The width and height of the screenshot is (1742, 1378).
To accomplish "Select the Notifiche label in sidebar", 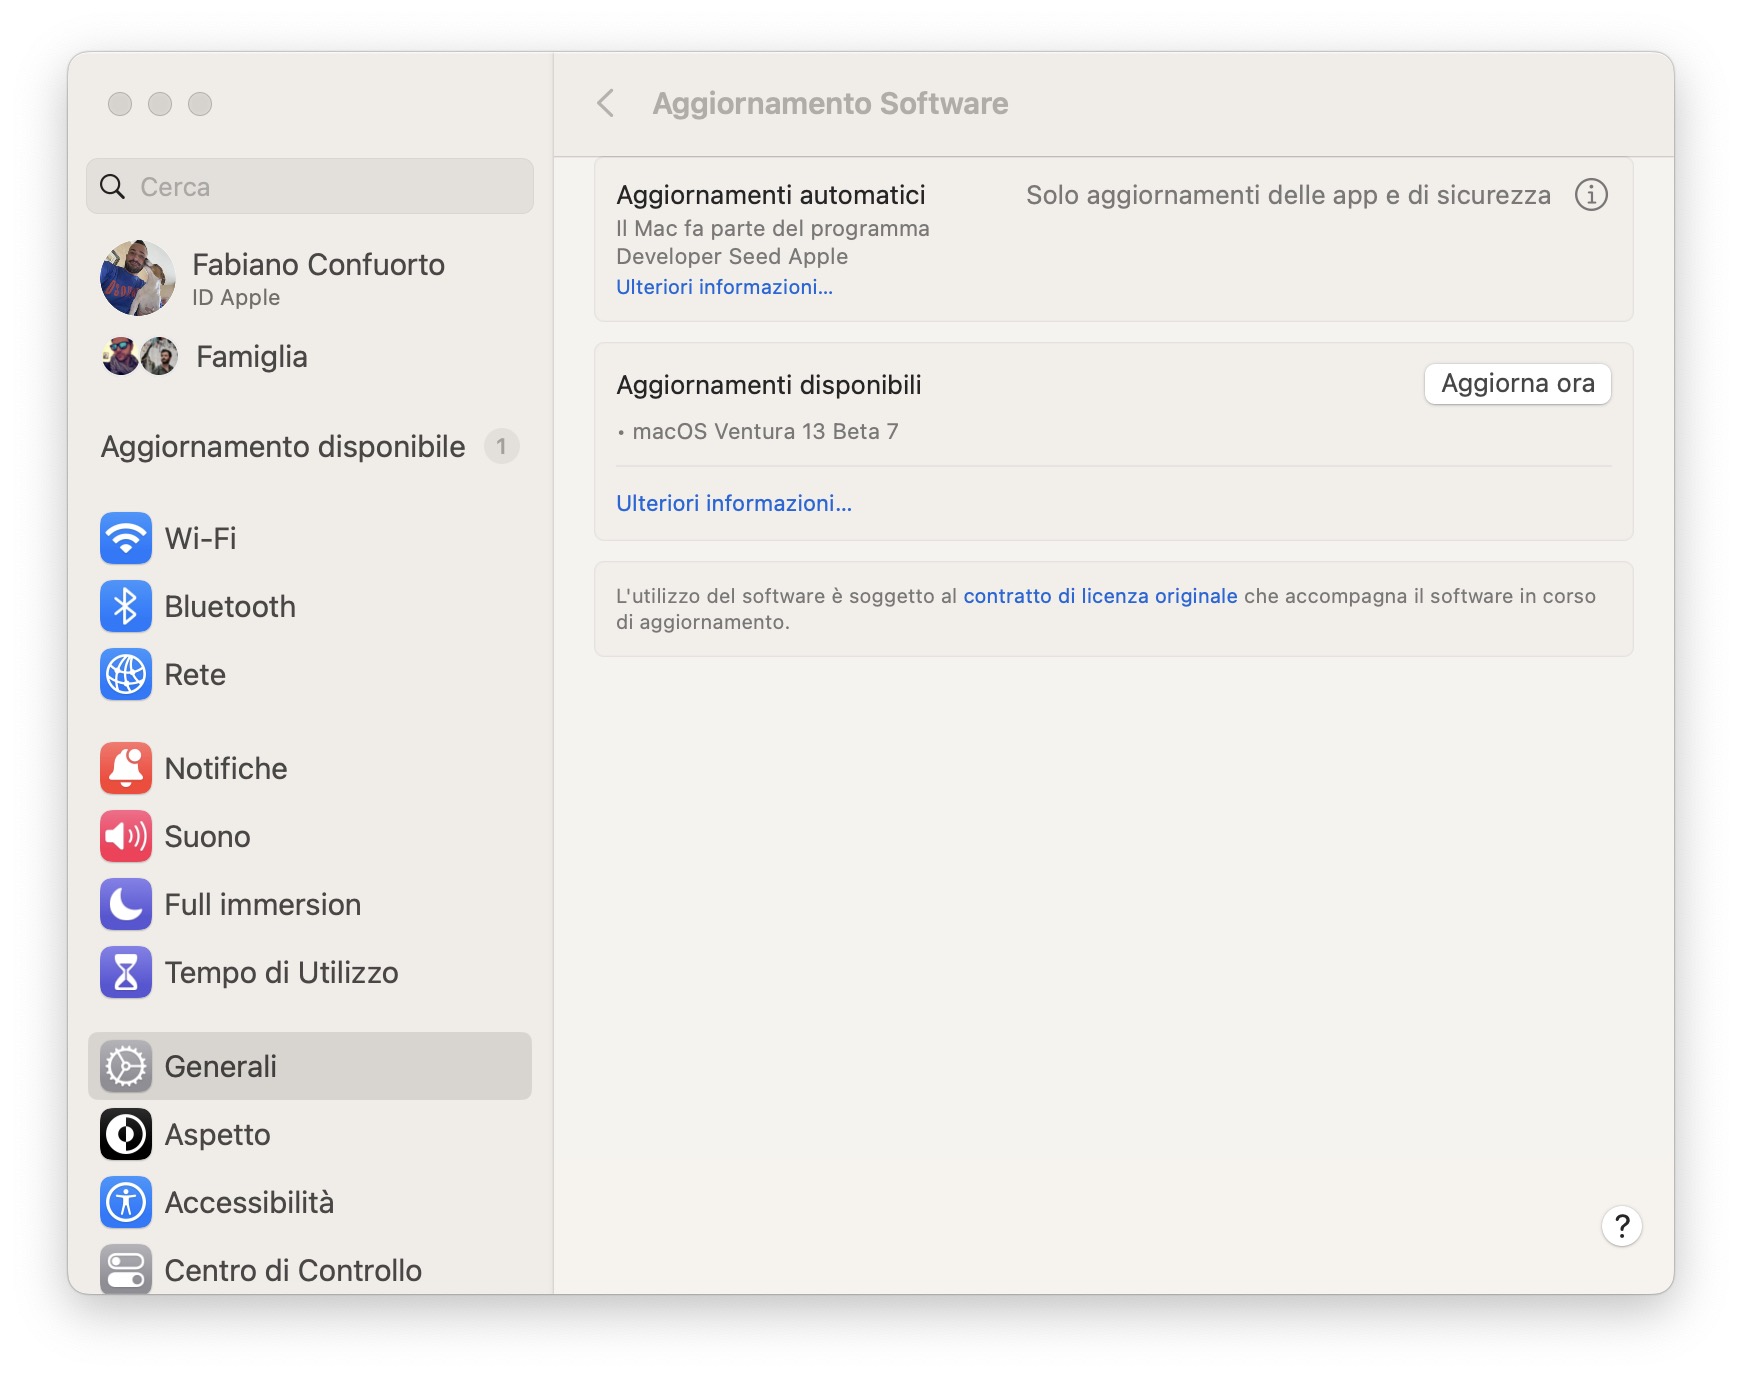I will pyautogui.click(x=226, y=769).
